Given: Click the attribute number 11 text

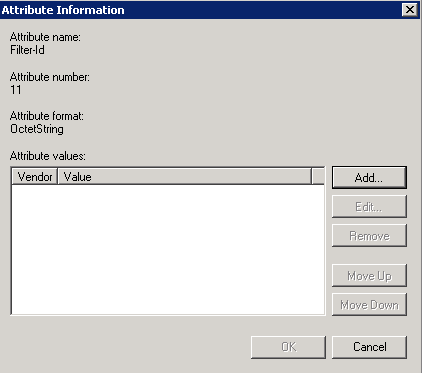Looking at the screenshot, I should [16, 90].
